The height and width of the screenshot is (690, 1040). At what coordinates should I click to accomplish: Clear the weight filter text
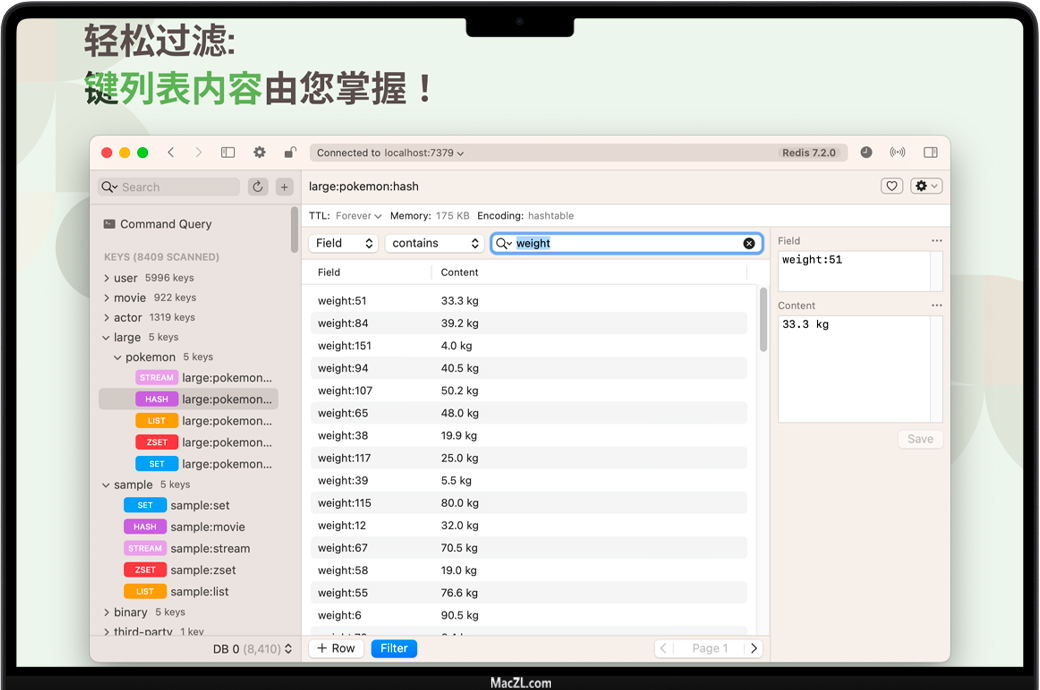coord(749,243)
